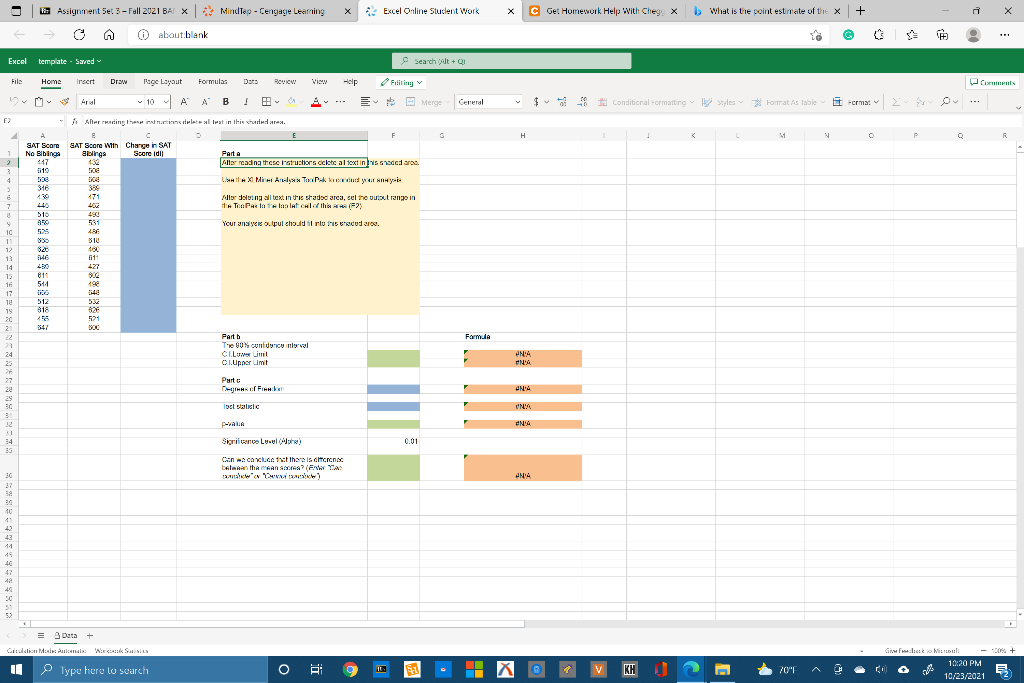Toggle wrap text
The image size is (1024, 683).
391,102
